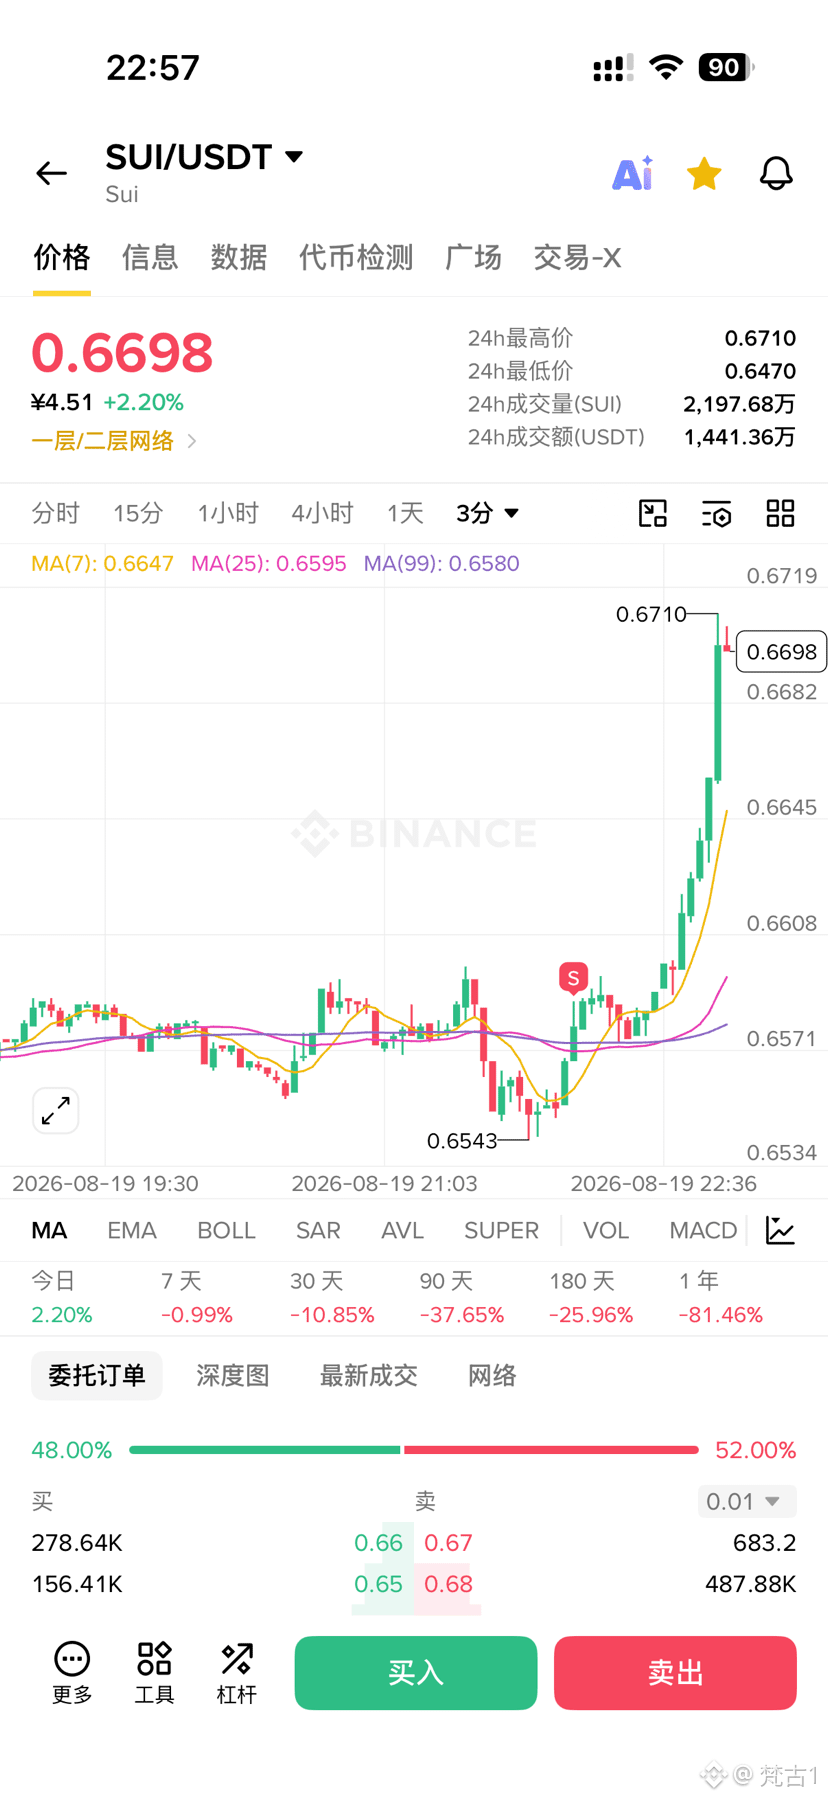
Task: Tap the 0.68 ask price
Action: click(448, 1584)
